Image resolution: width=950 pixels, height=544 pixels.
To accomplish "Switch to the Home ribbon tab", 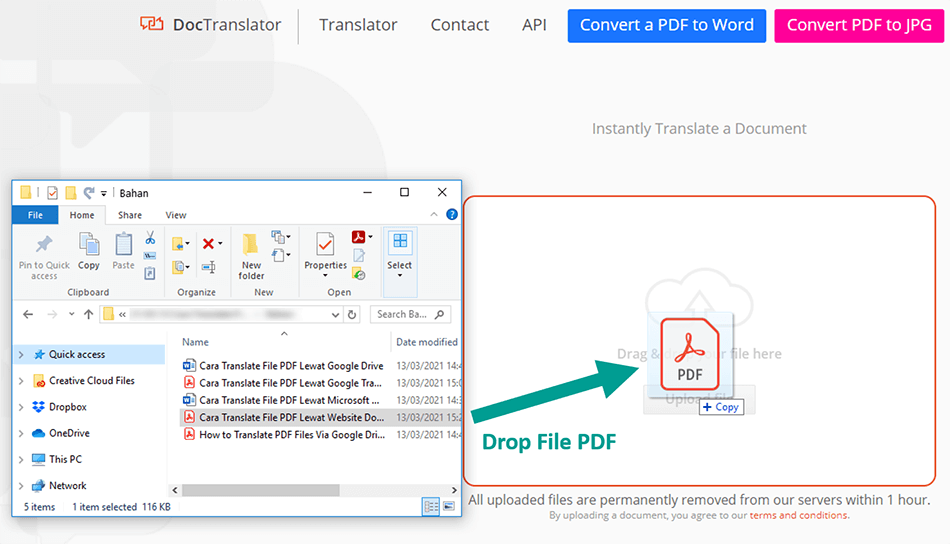I will point(82,215).
